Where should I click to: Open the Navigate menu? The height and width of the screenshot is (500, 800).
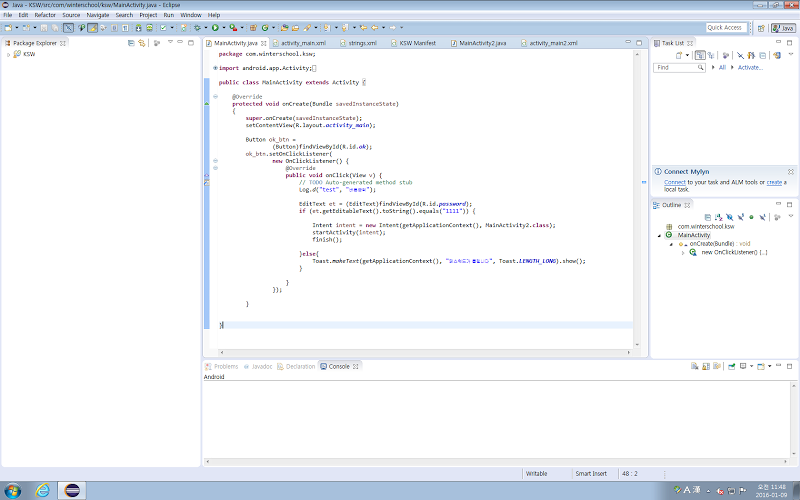pyautogui.click(x=97, y=15)
